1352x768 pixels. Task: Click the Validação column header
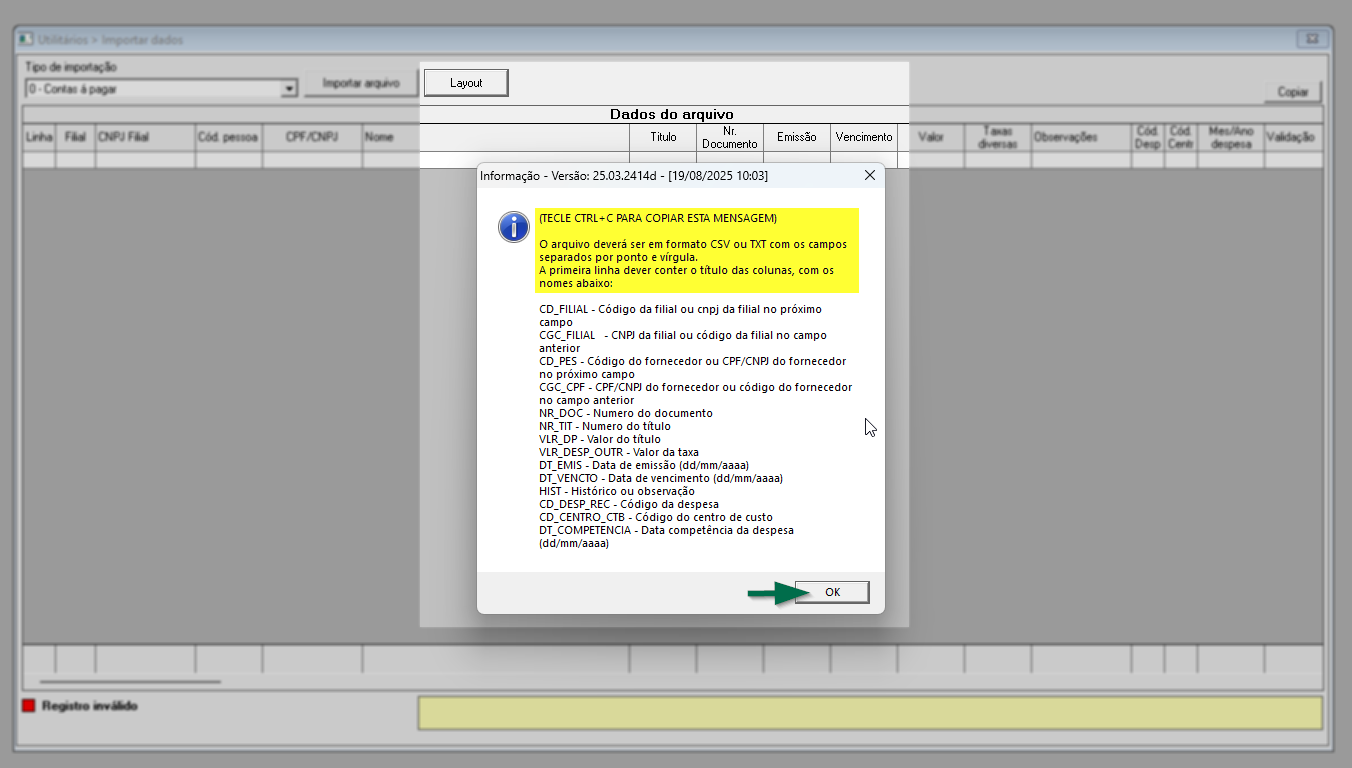(x=1293, y=137)
